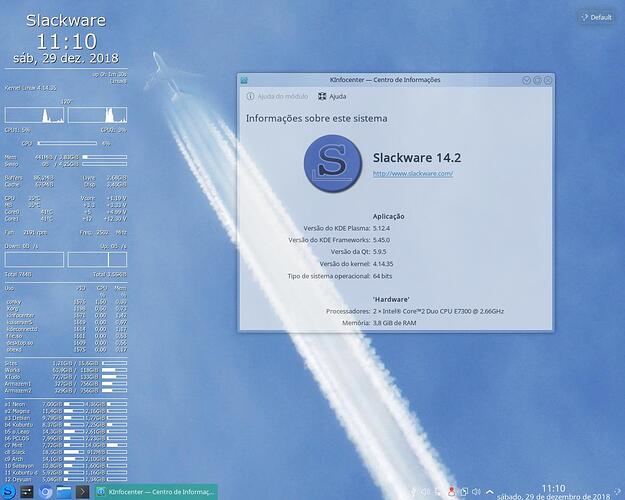Expand hidden system tray icons arrow
625x500 pixels.
pyautogui.click(x=490, y=492)
